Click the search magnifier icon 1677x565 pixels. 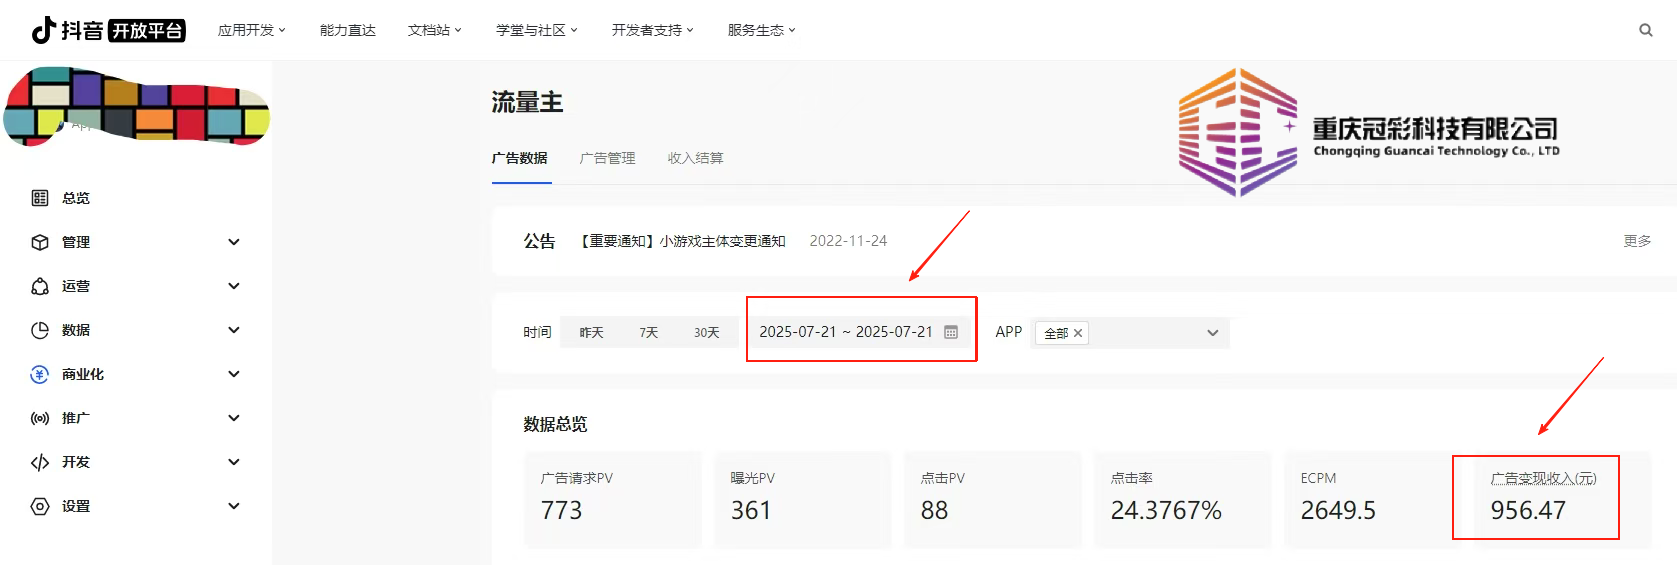[1645, 30]
